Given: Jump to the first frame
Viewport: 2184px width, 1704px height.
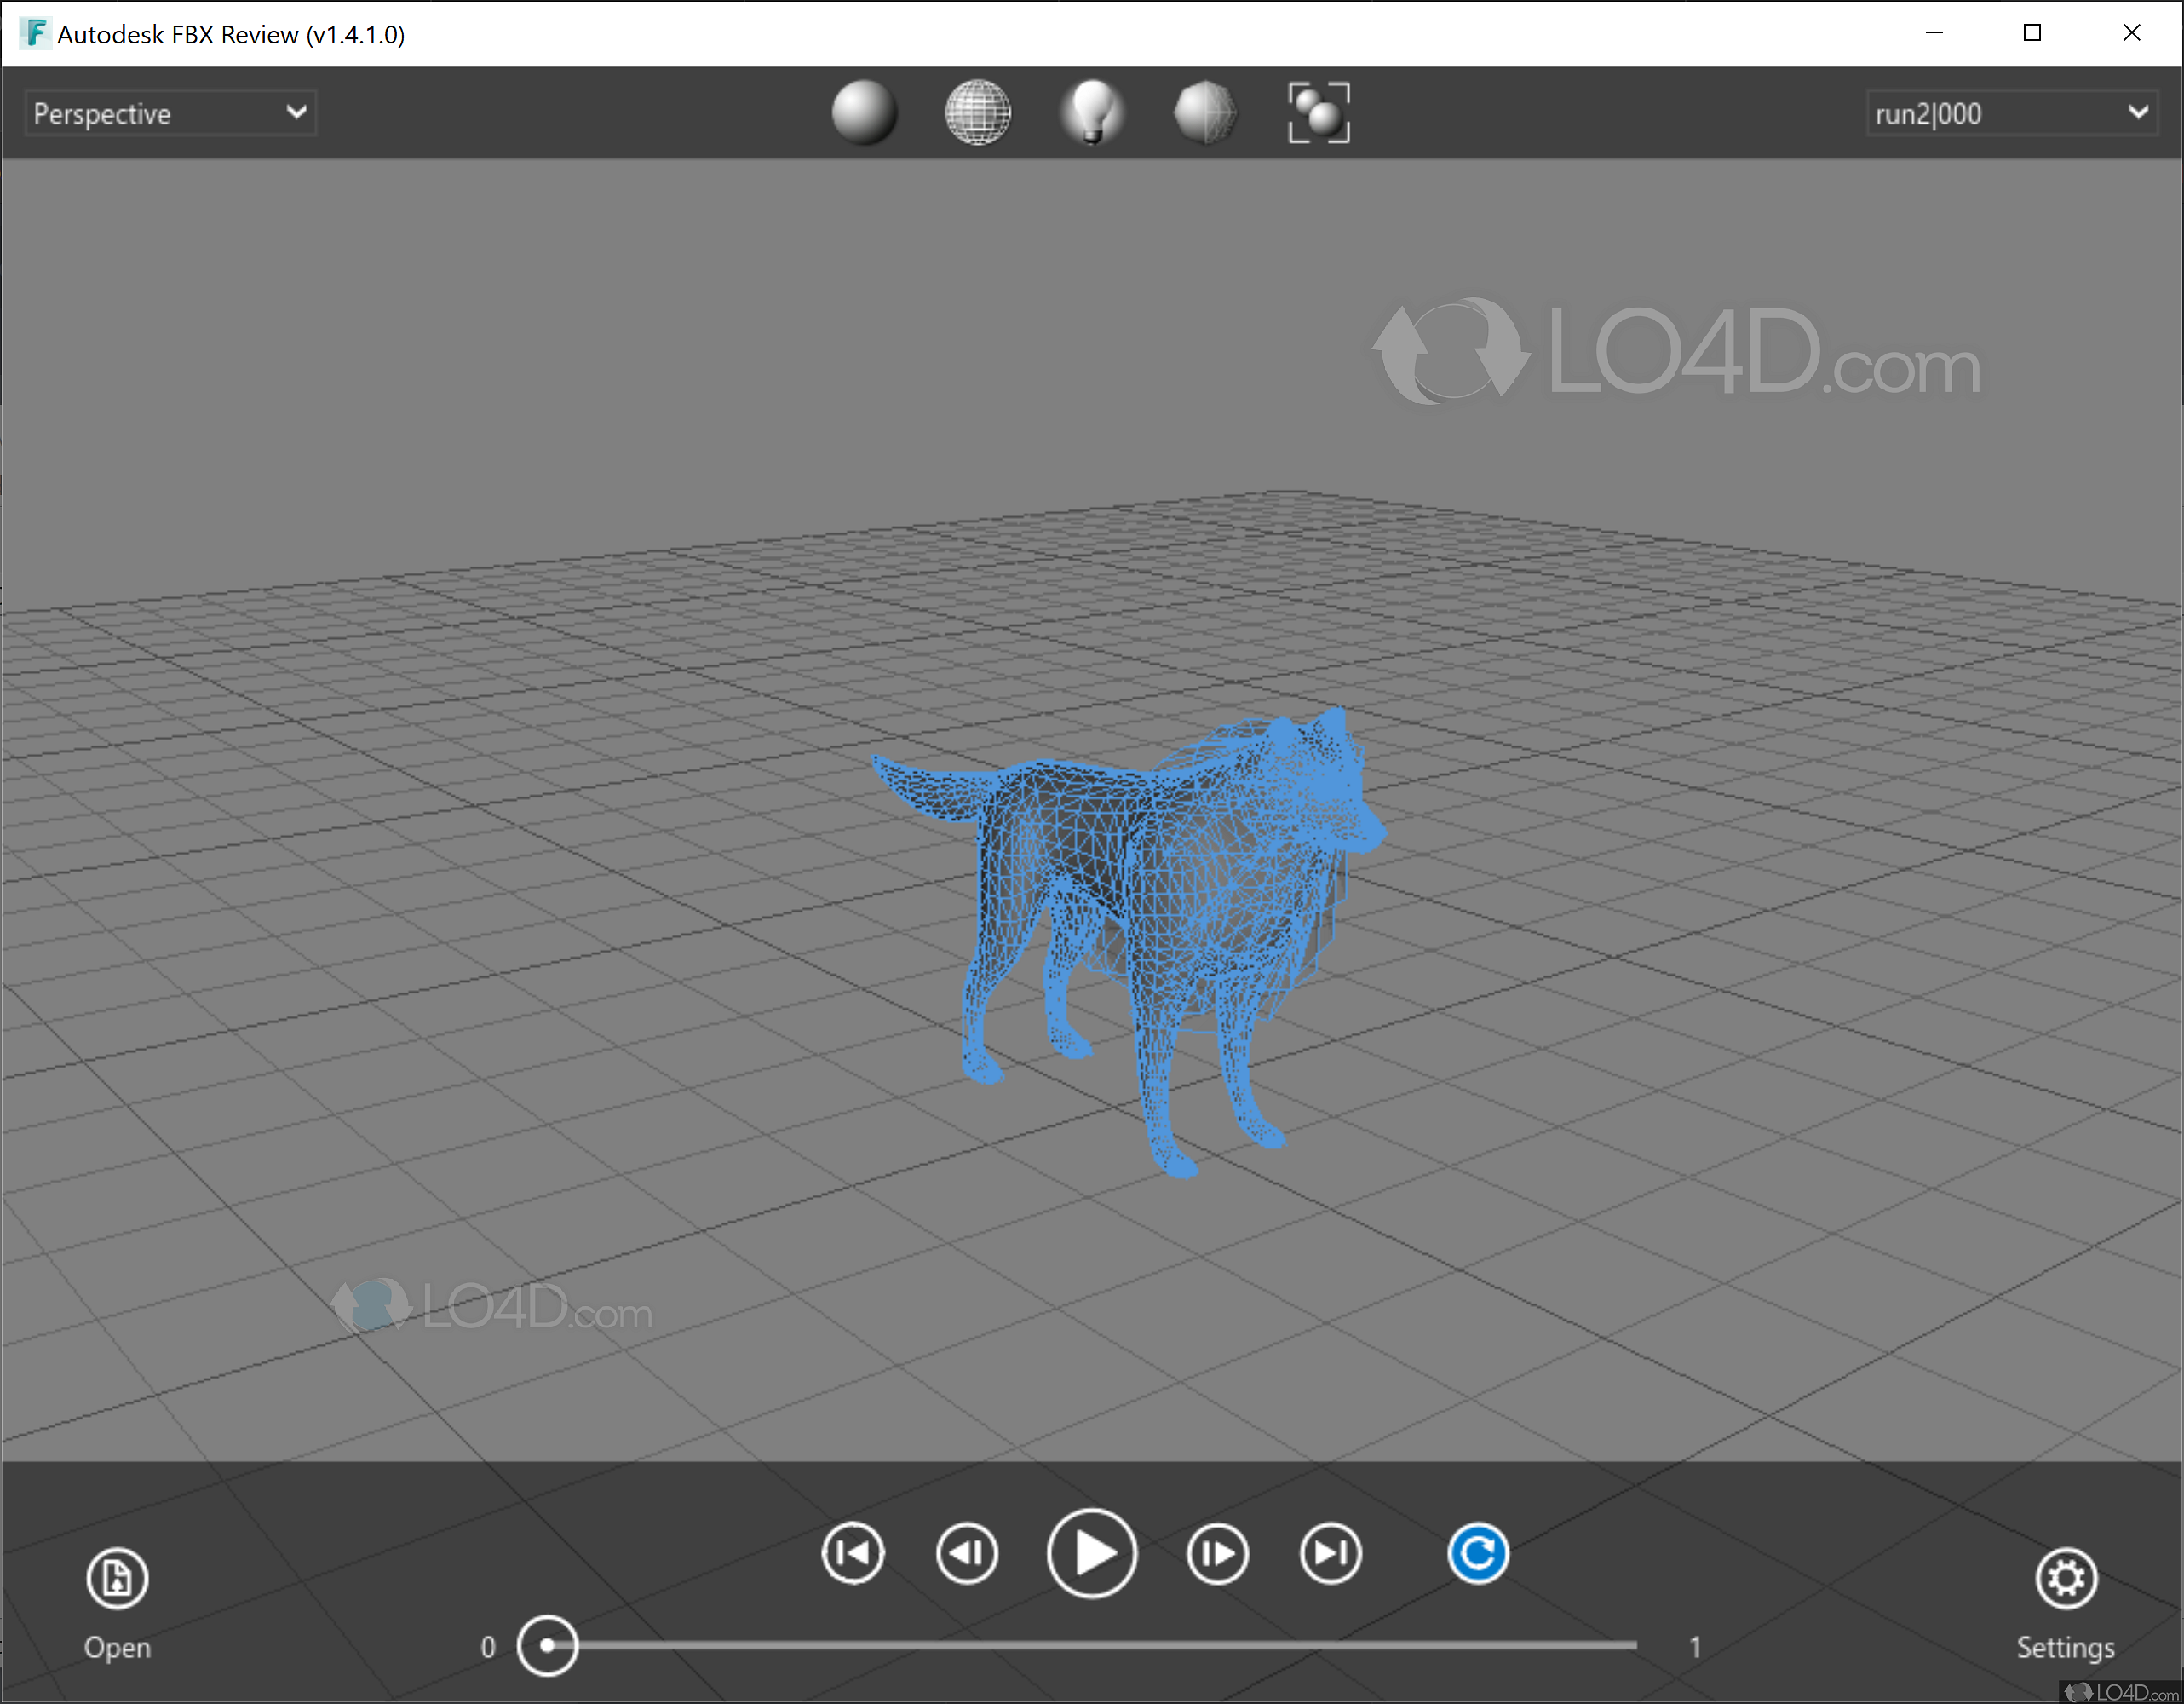Looking at the screenshot, I should [x=852, y=1553].
